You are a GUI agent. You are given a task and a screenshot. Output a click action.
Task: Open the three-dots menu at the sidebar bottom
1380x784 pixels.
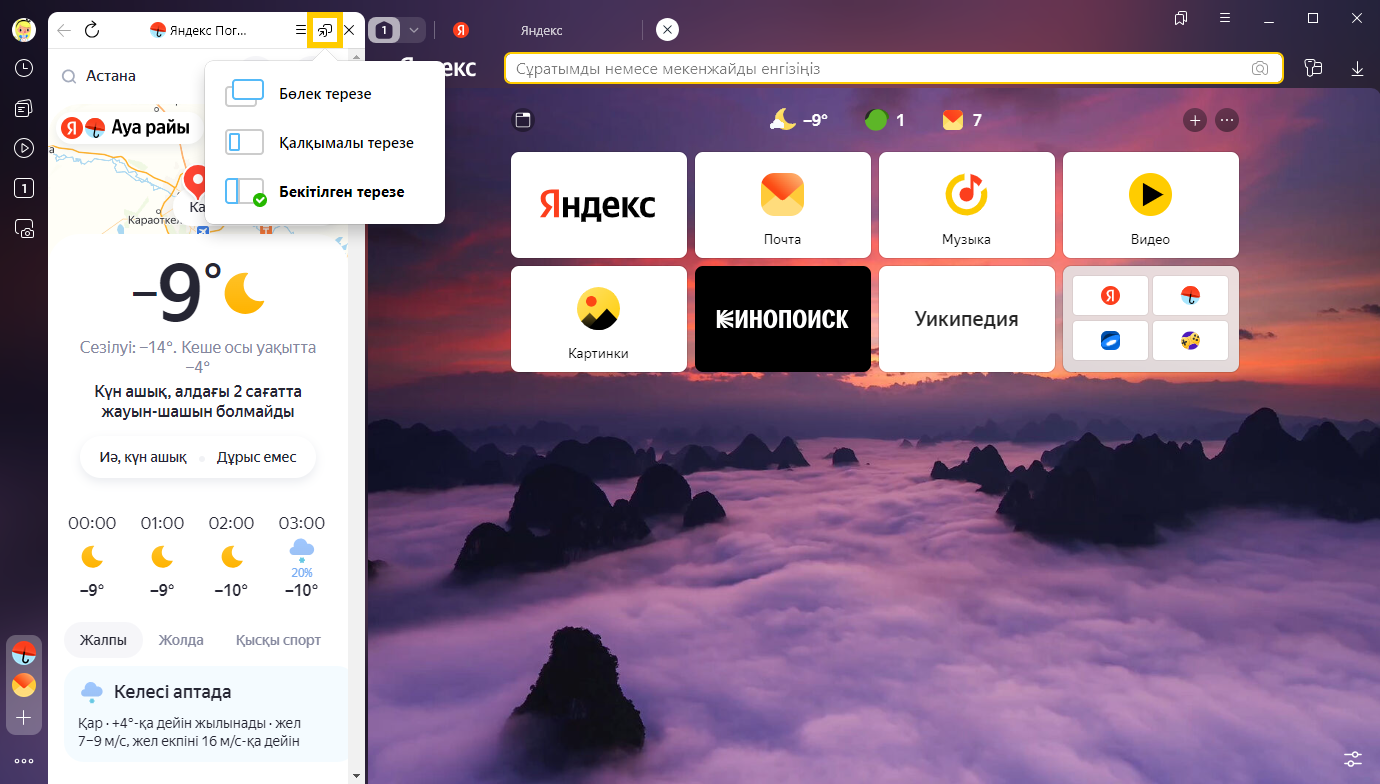24,761
